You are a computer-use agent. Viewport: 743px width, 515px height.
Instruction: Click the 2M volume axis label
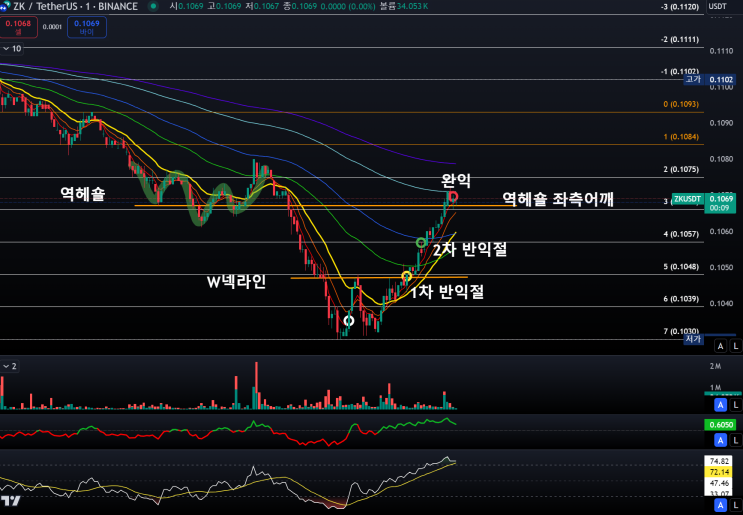(715, 366)
